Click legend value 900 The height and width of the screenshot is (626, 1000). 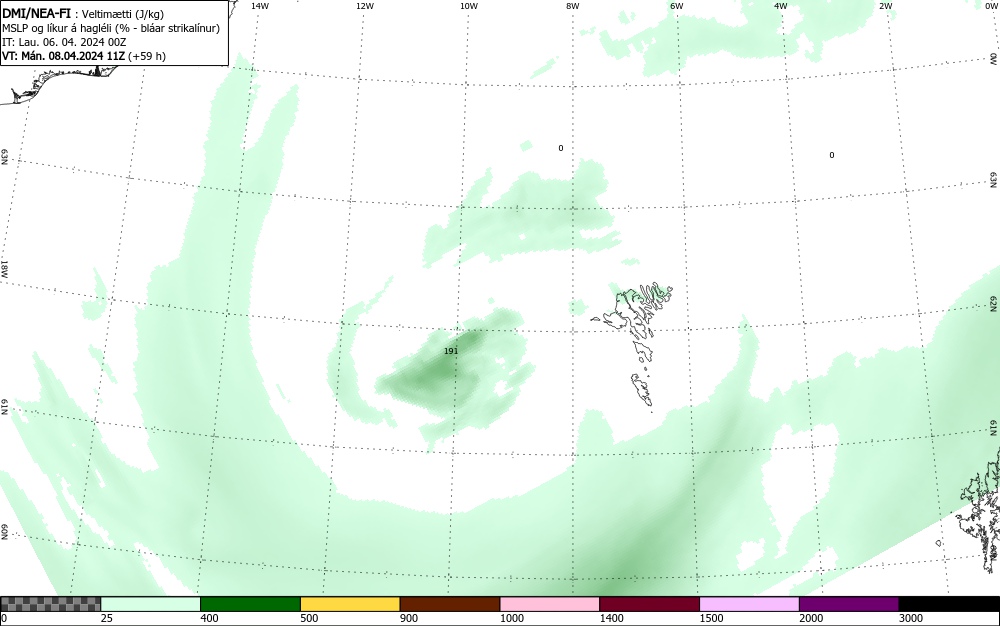point(409,618)
